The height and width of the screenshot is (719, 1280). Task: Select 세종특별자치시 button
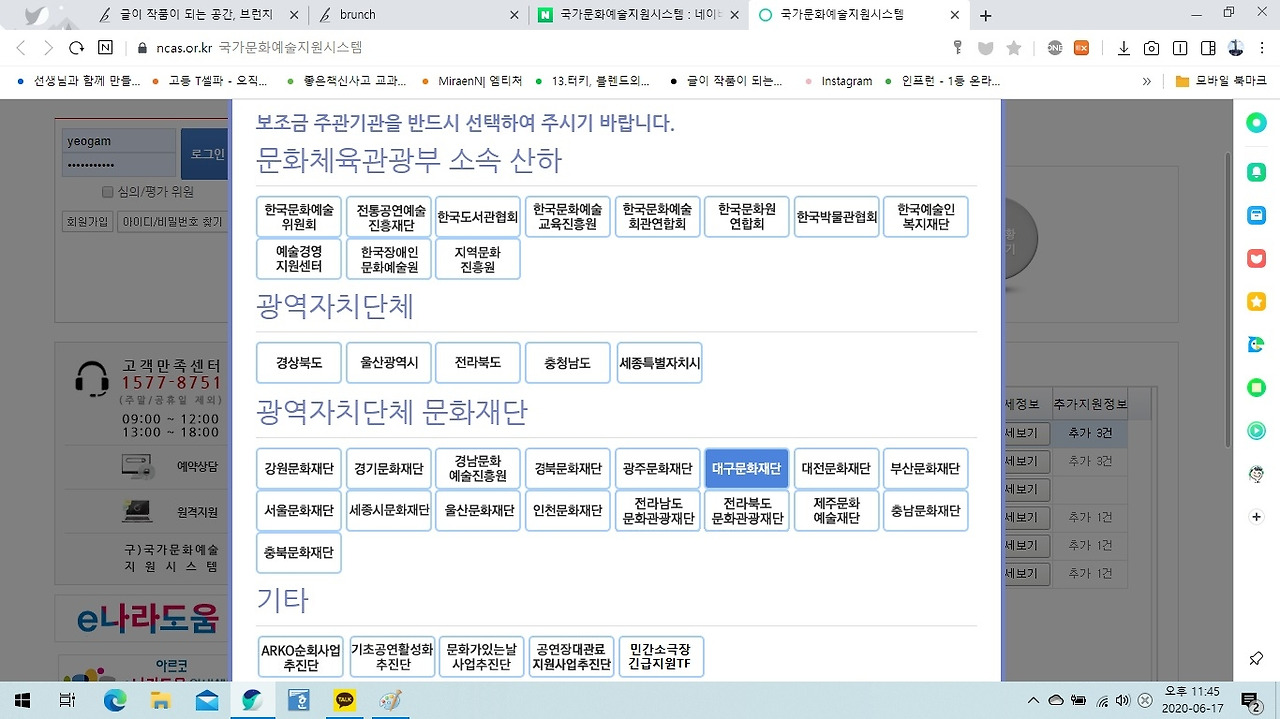pyautogui.click(x=659, y=362)
